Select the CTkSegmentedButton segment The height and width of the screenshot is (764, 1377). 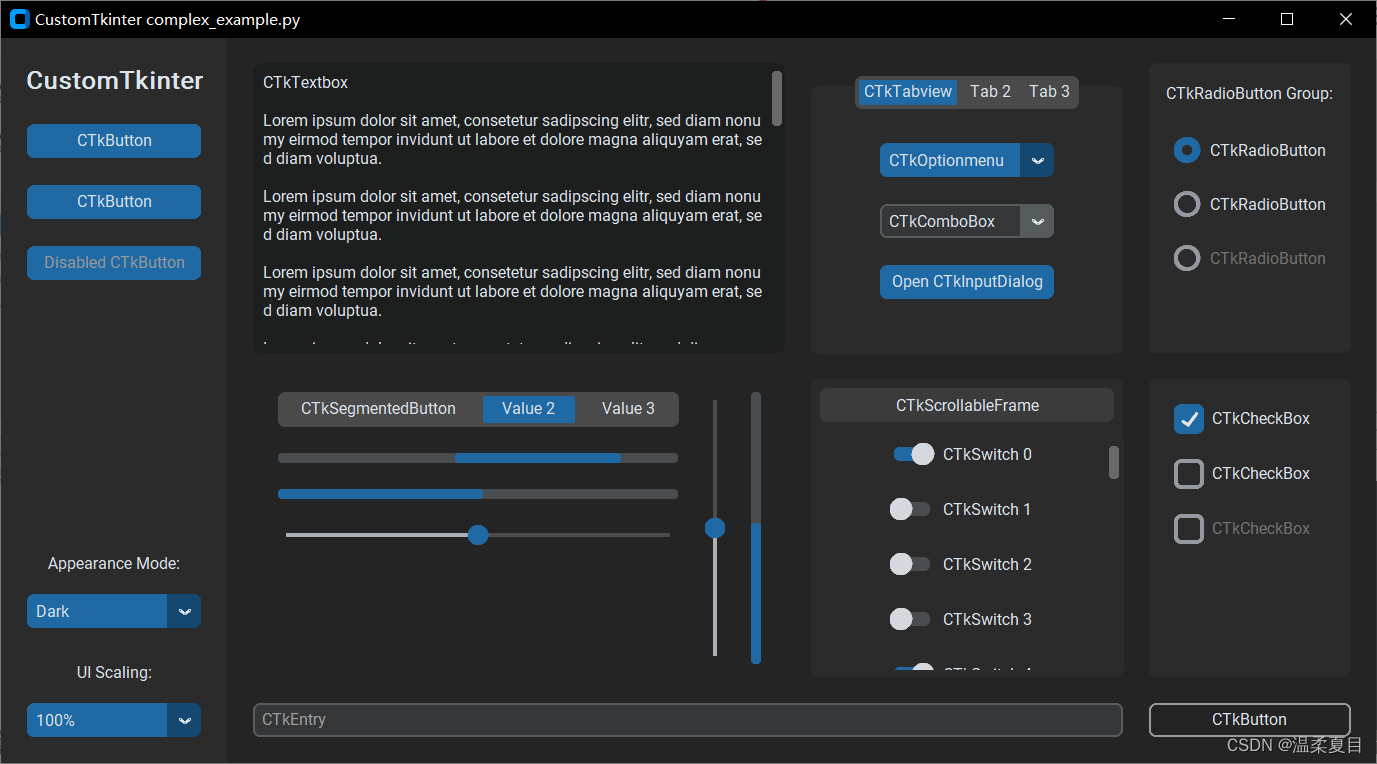coord(379,409)
